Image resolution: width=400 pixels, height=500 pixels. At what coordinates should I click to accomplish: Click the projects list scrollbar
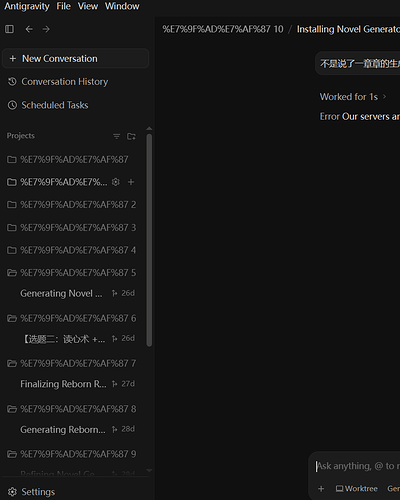pos(149,240)
